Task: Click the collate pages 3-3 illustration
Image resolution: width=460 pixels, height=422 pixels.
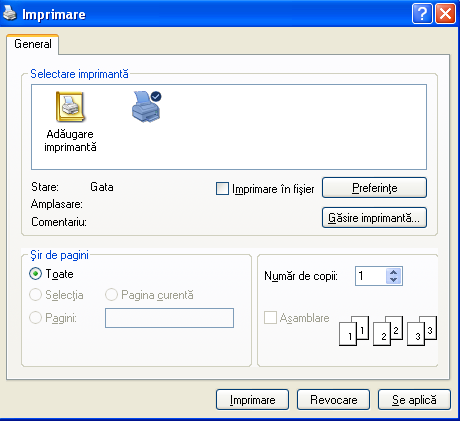Action: pyautogui.click(x=422, y=331)
